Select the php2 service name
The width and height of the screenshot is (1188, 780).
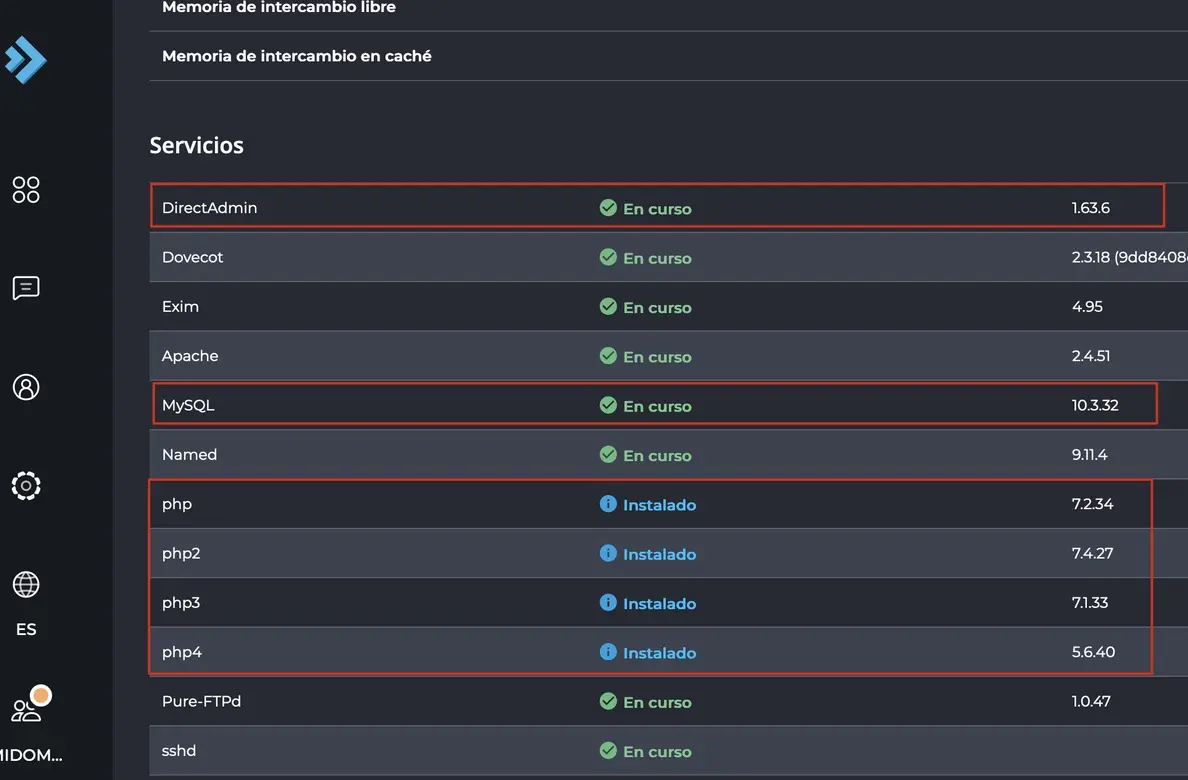tap(181, 554)
